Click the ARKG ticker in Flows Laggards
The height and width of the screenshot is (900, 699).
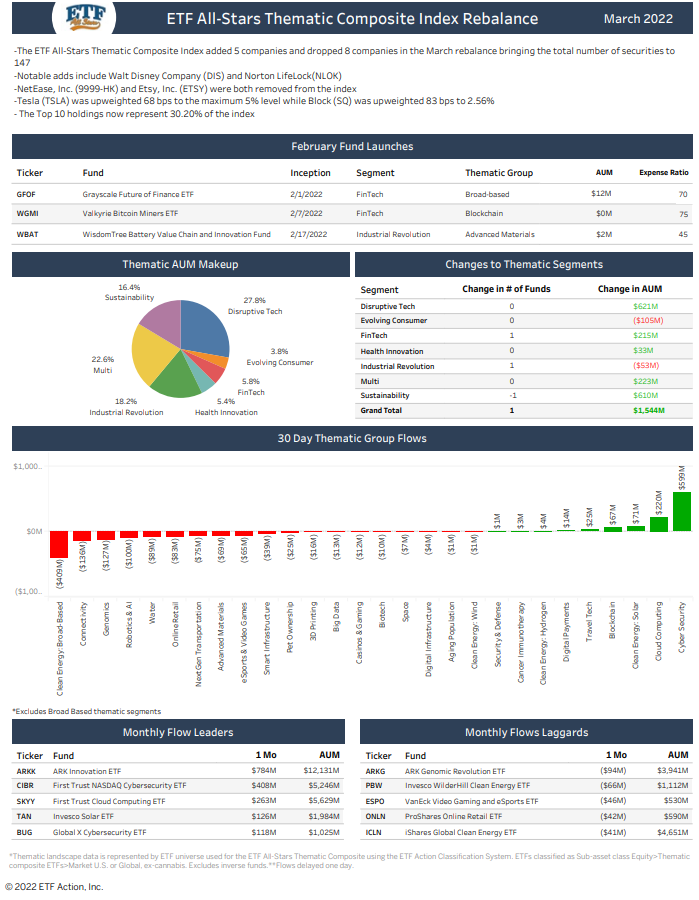[375, 771]
